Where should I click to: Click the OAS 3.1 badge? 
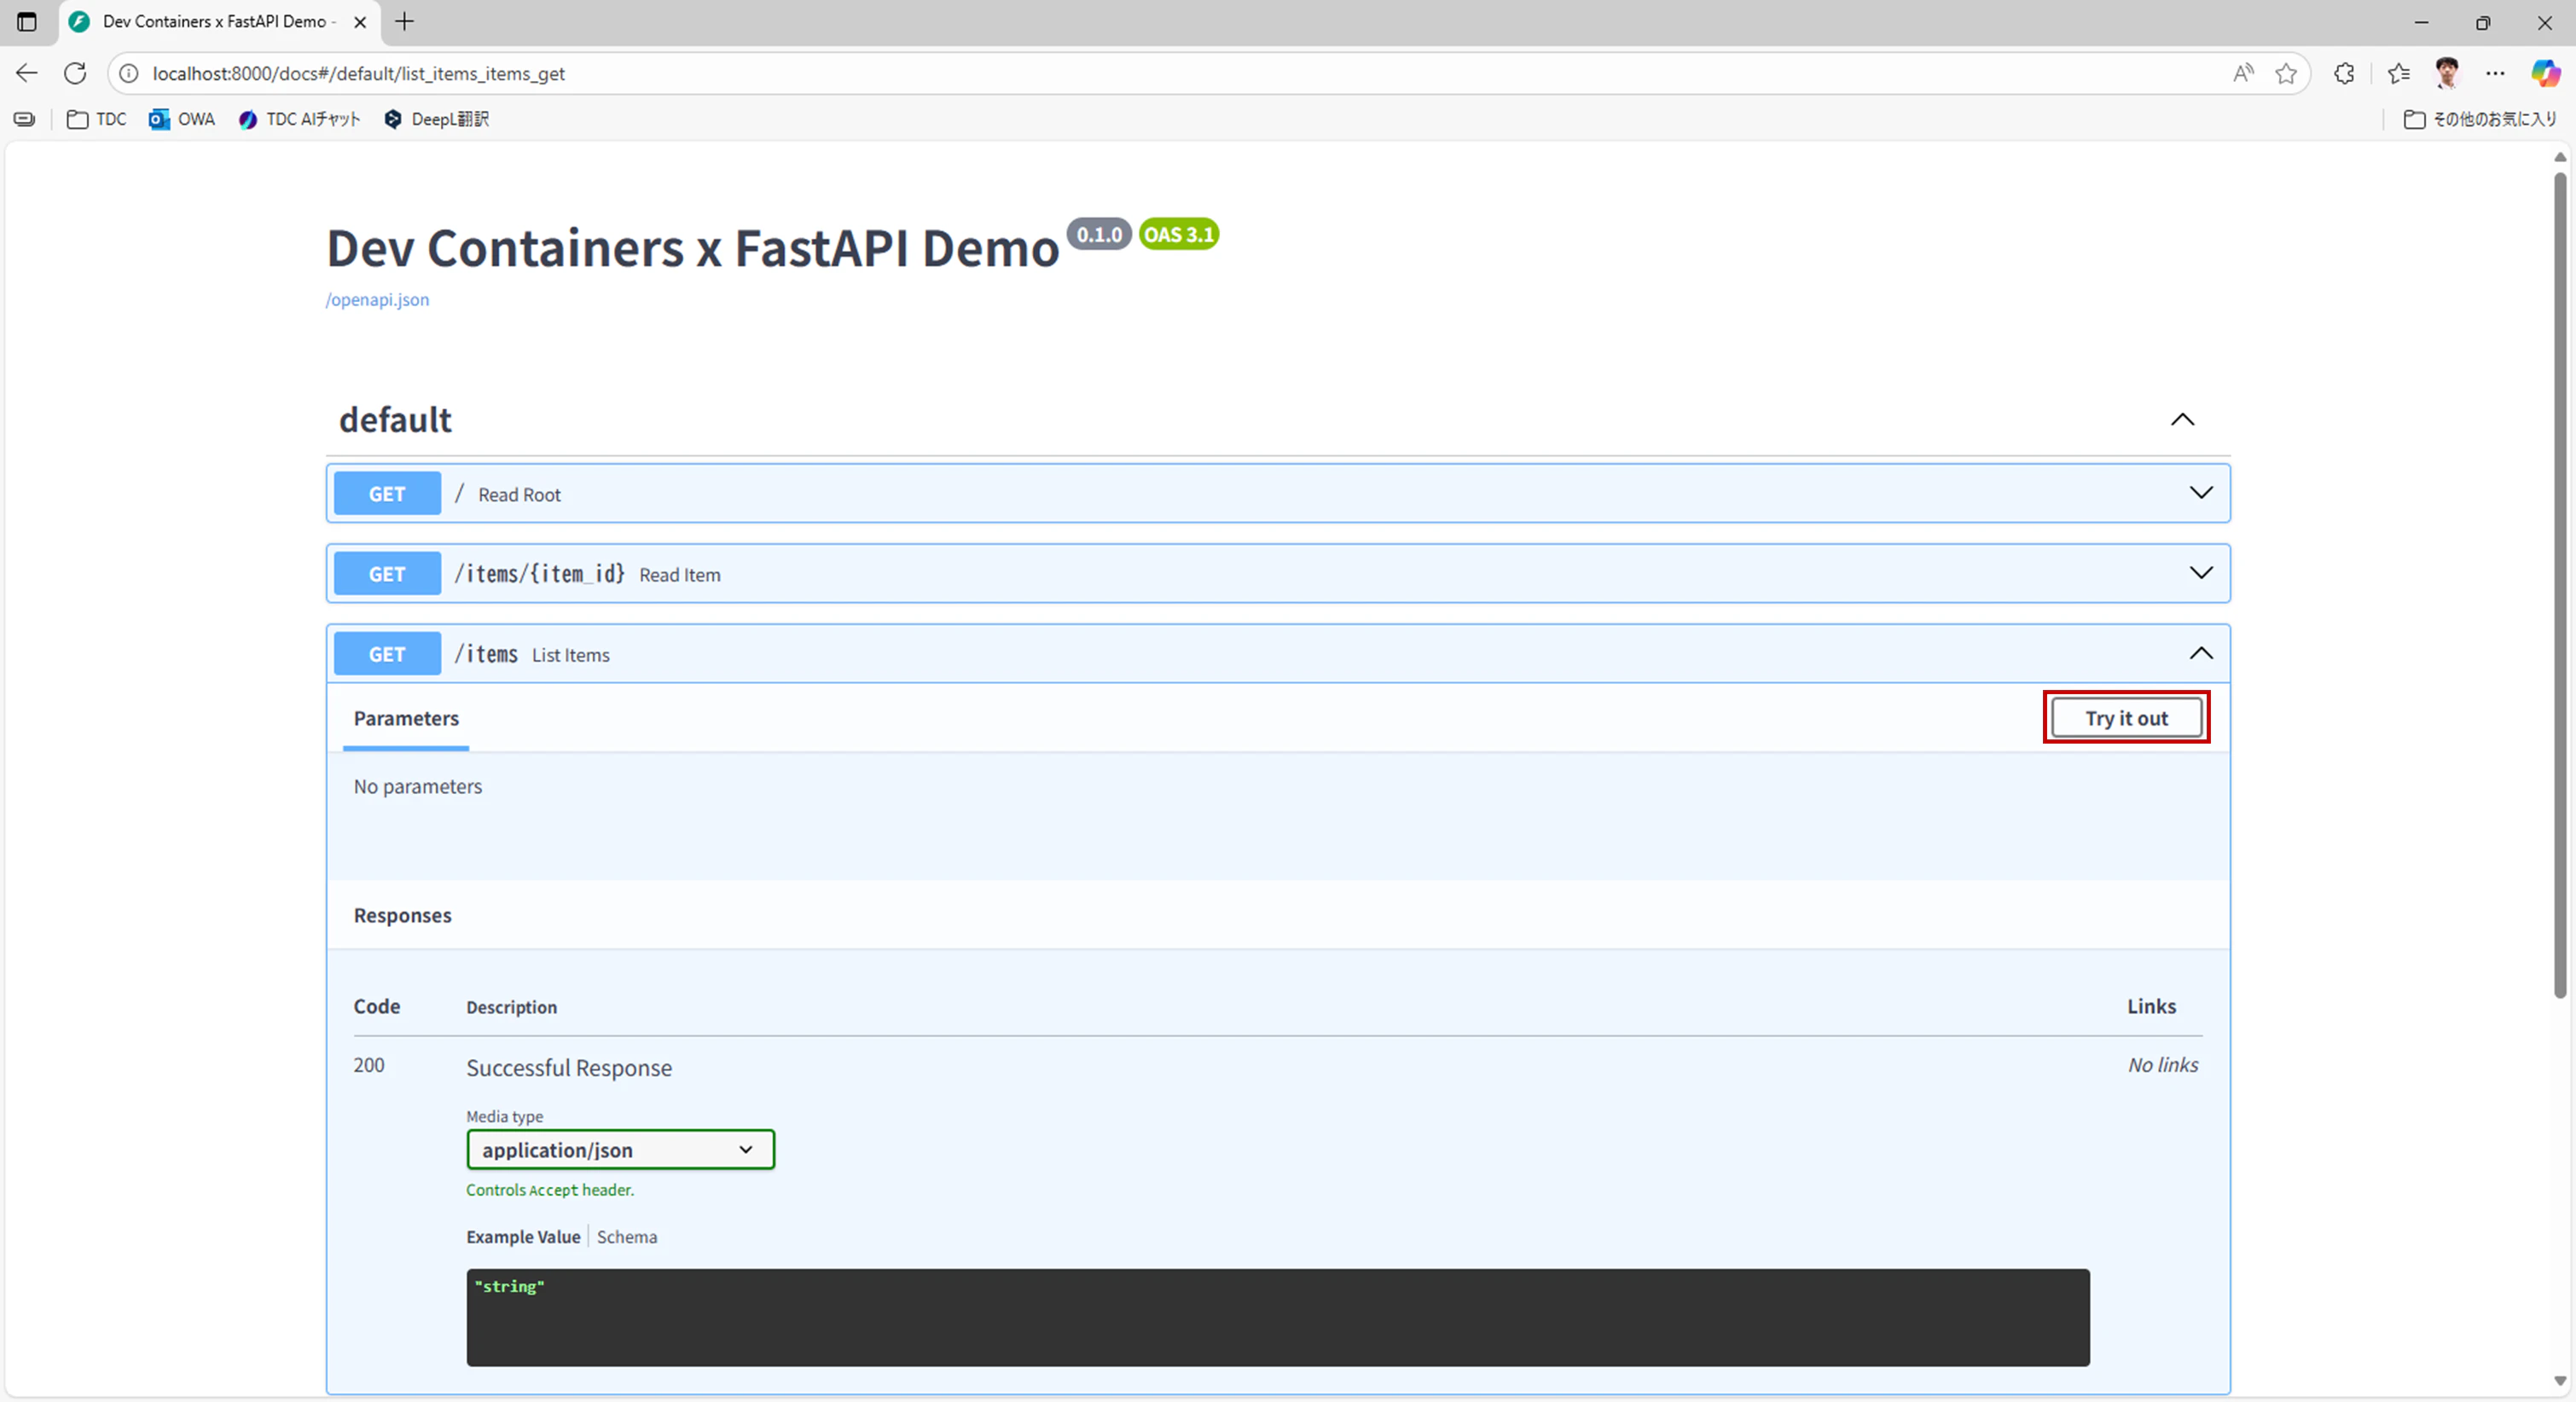click(1179, 234)
